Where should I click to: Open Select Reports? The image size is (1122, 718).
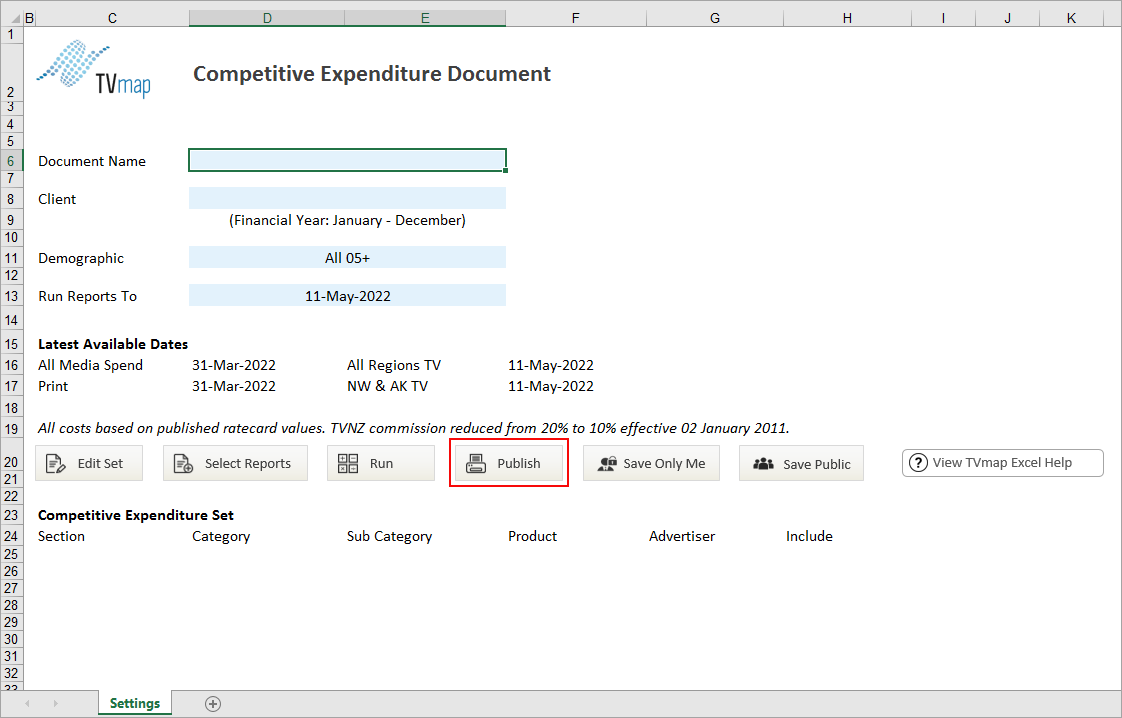235,463
